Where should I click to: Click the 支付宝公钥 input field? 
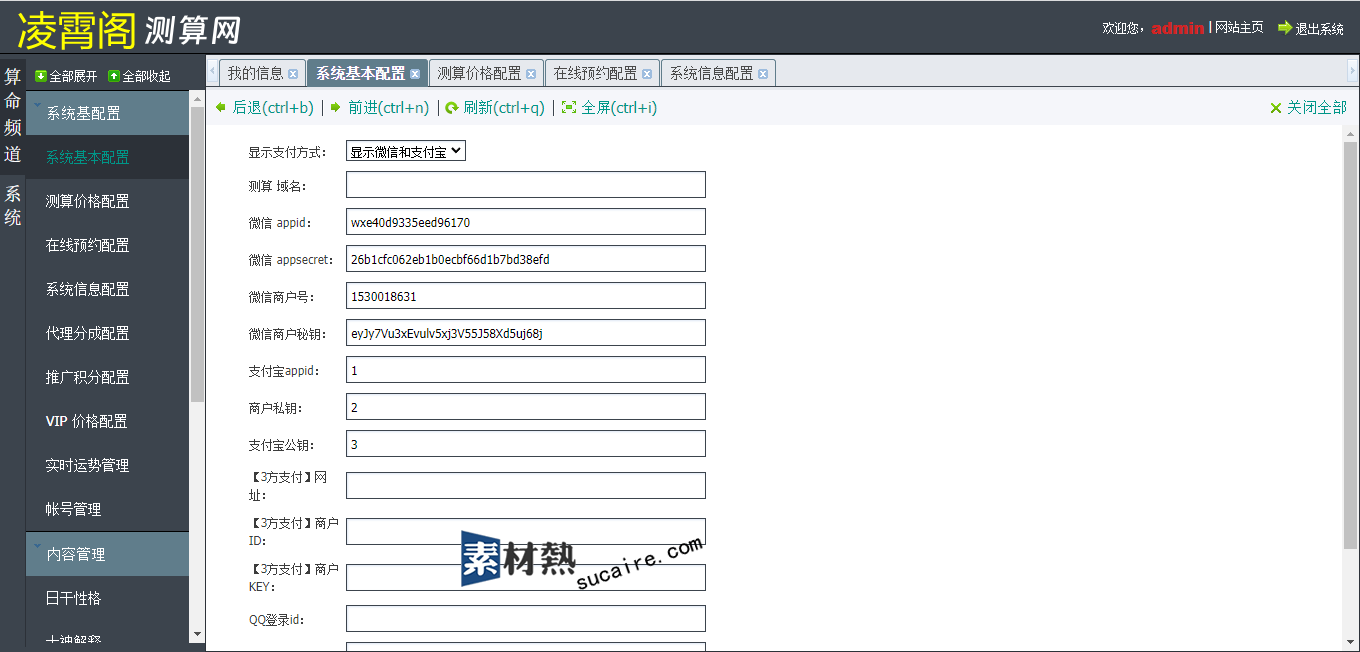coord(526,444)
